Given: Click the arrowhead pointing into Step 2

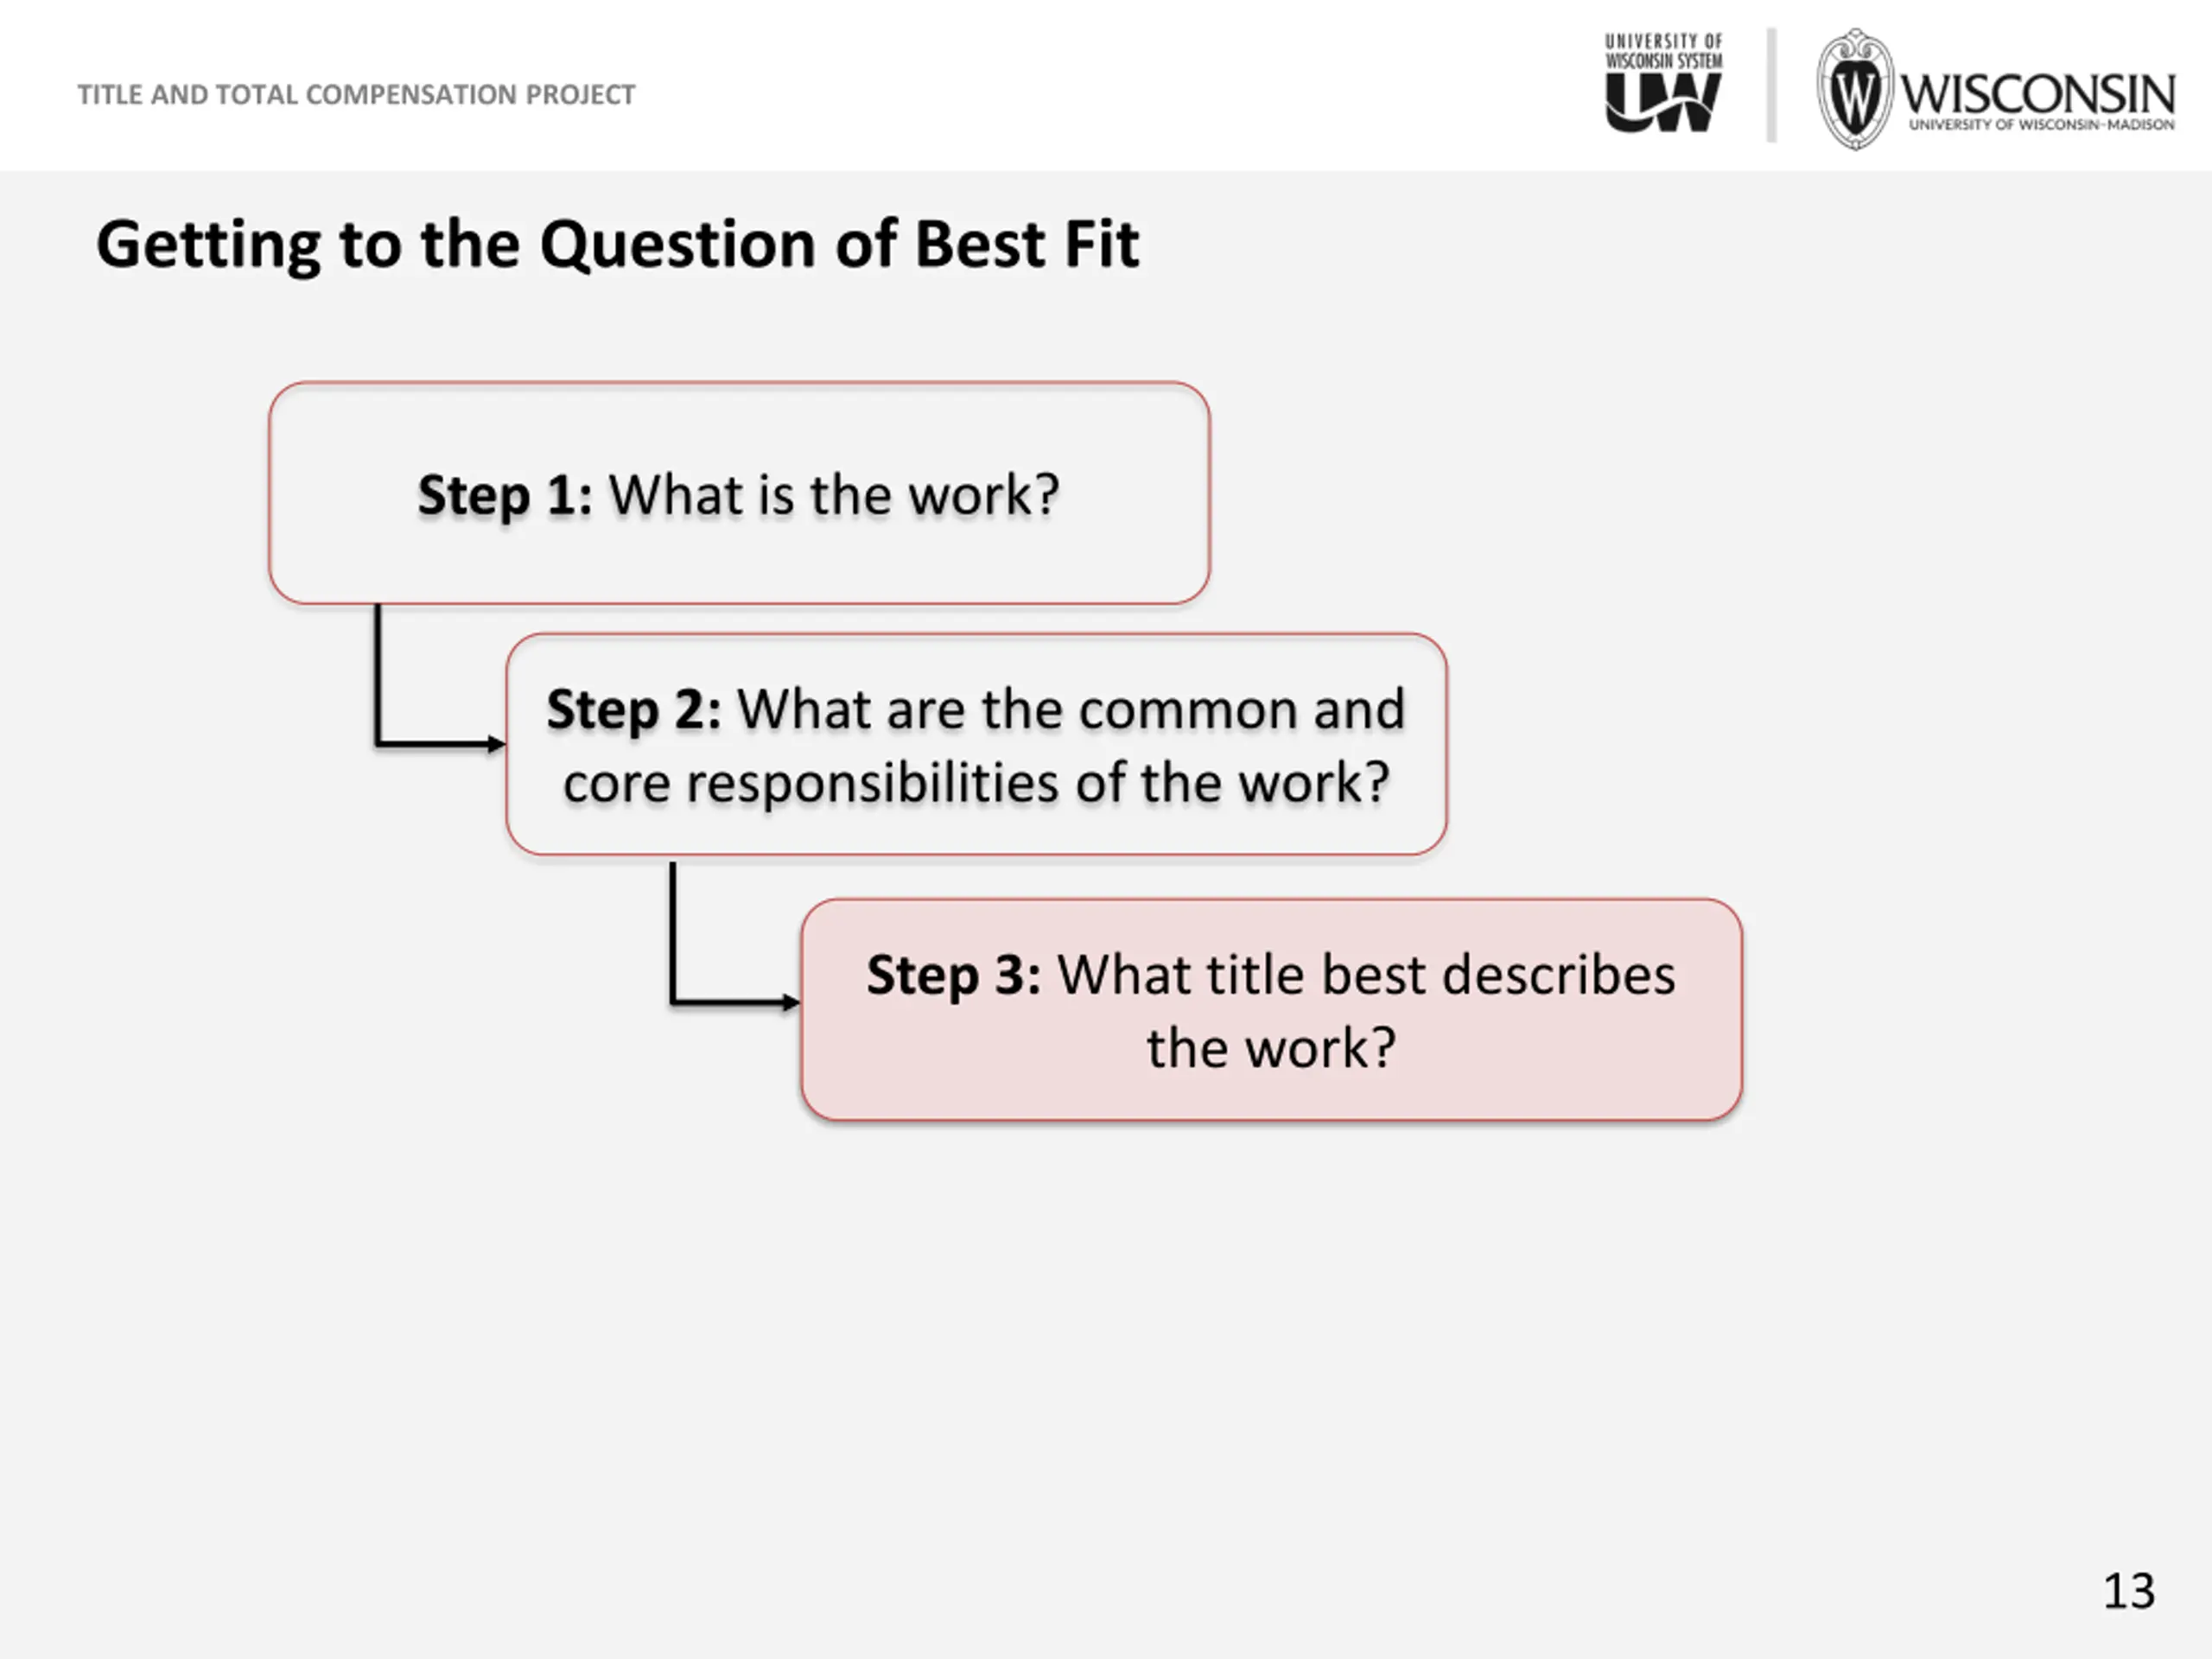Looking at the screenshot, I should click(496, 743).
